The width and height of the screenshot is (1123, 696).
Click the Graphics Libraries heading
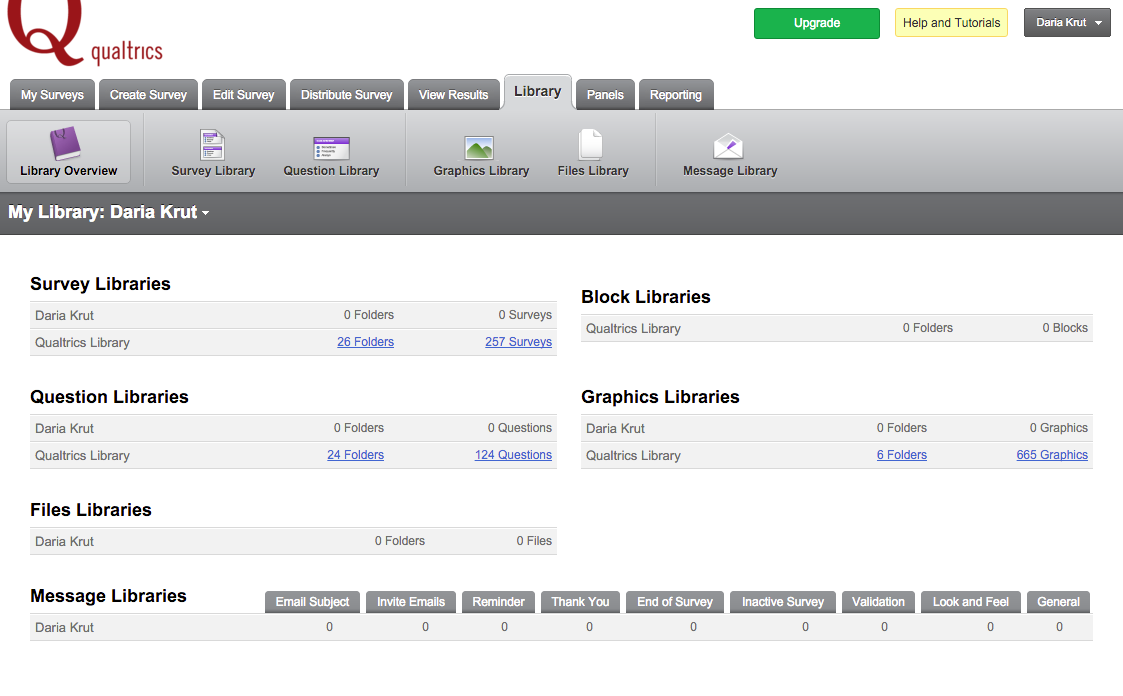pyautogui.click(x=660, y=397)
